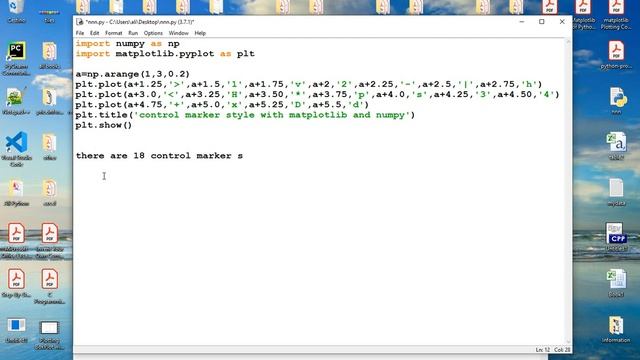Open the 'Book1' Excel file on desktop
The height and width of the screenshot is (360, 640).
coord(616,282)
